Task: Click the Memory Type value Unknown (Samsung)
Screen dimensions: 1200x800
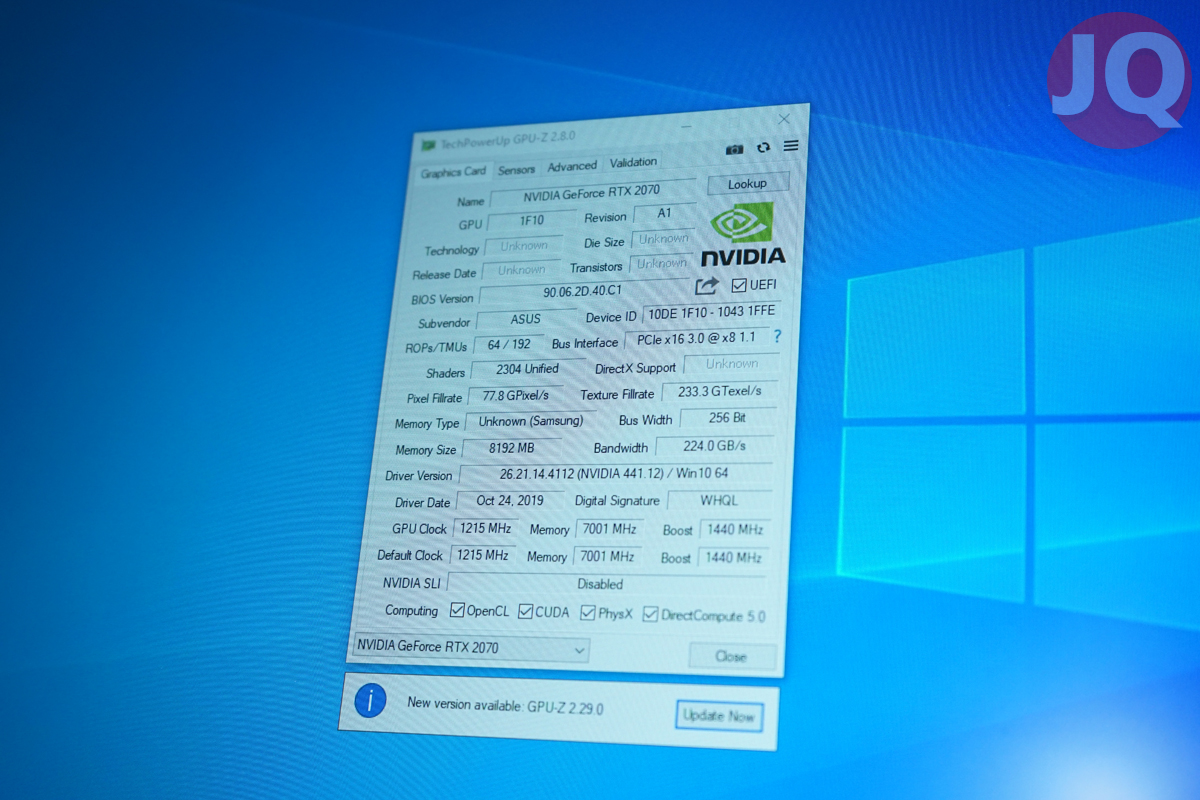Action: pyautogui.click(x=530, y=422)
